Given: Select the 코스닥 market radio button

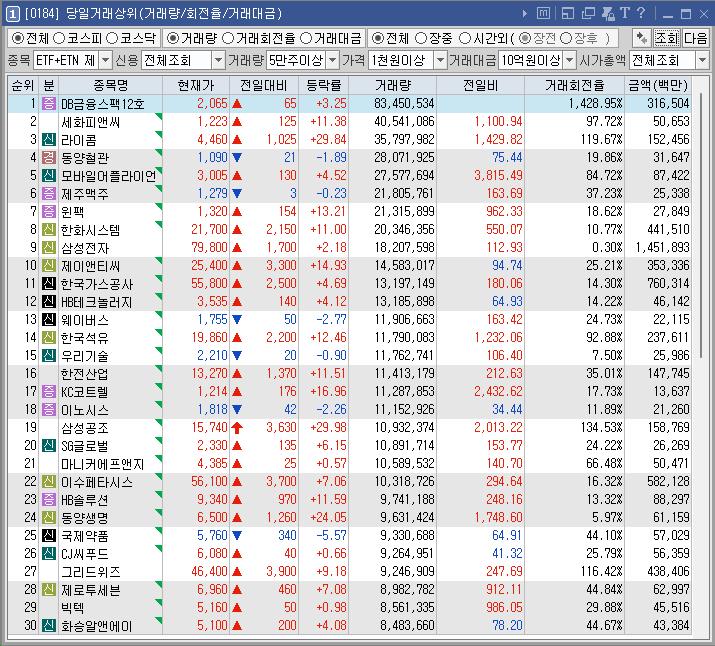Looking at the screenshot, I should (112, 38).
